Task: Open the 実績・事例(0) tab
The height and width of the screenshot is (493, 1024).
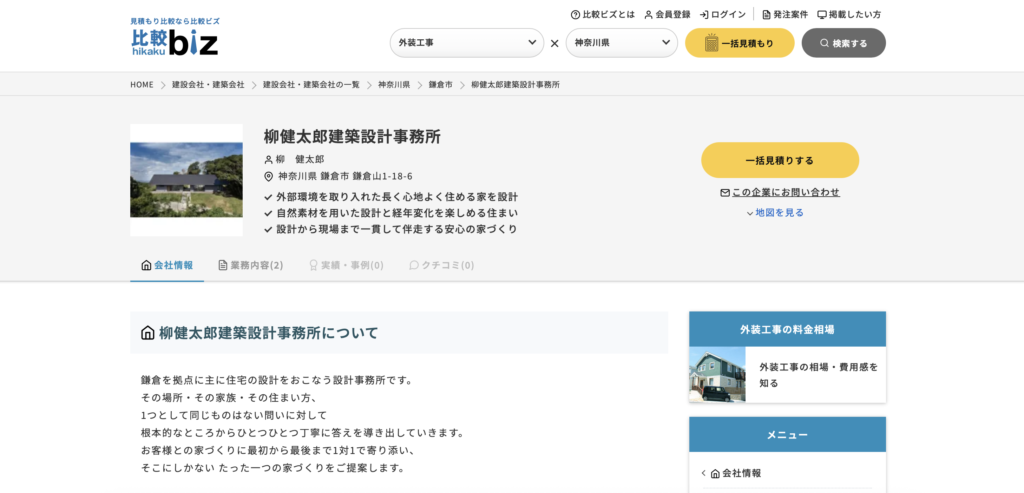Action: 346,265
